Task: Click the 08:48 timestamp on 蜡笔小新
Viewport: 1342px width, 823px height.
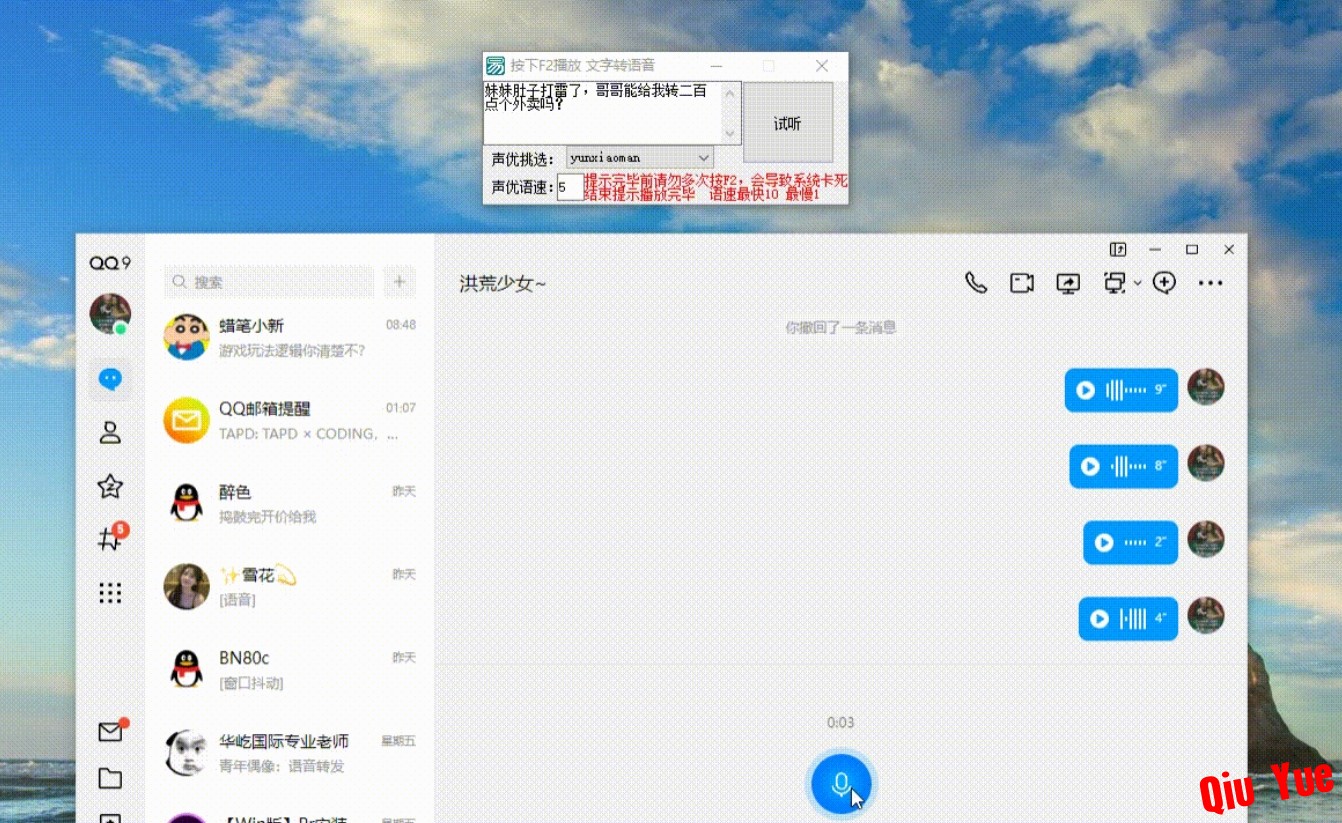Action: click(x=401, y=325)
